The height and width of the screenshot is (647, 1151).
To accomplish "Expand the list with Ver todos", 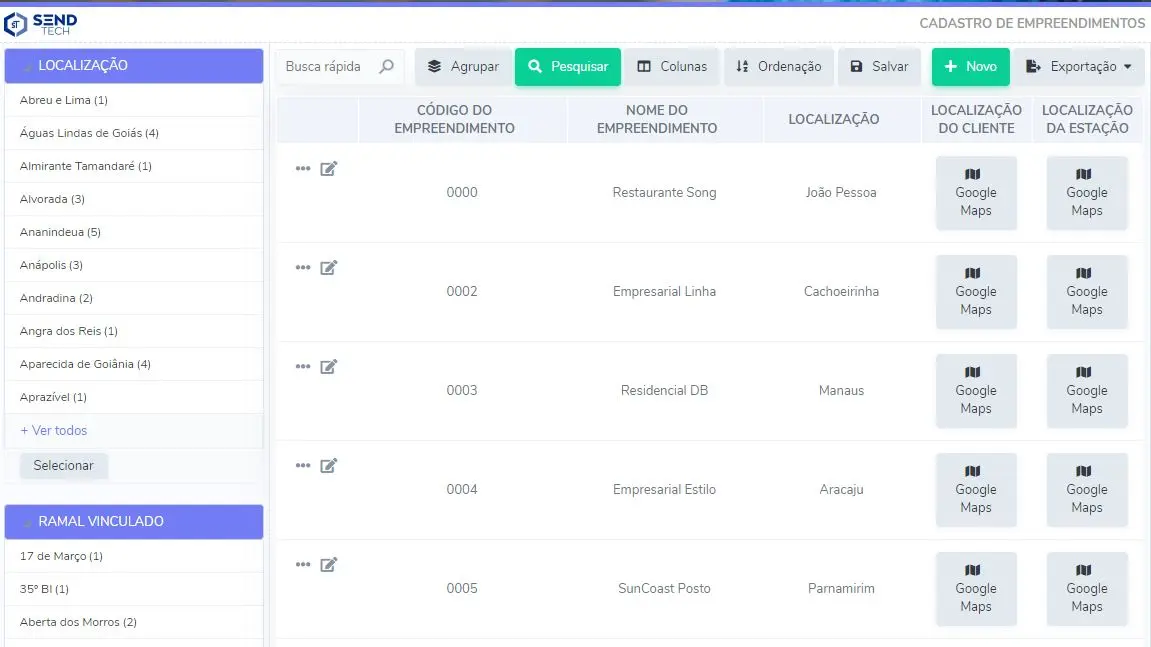I will pyautogui.click(x=54, y=431).
